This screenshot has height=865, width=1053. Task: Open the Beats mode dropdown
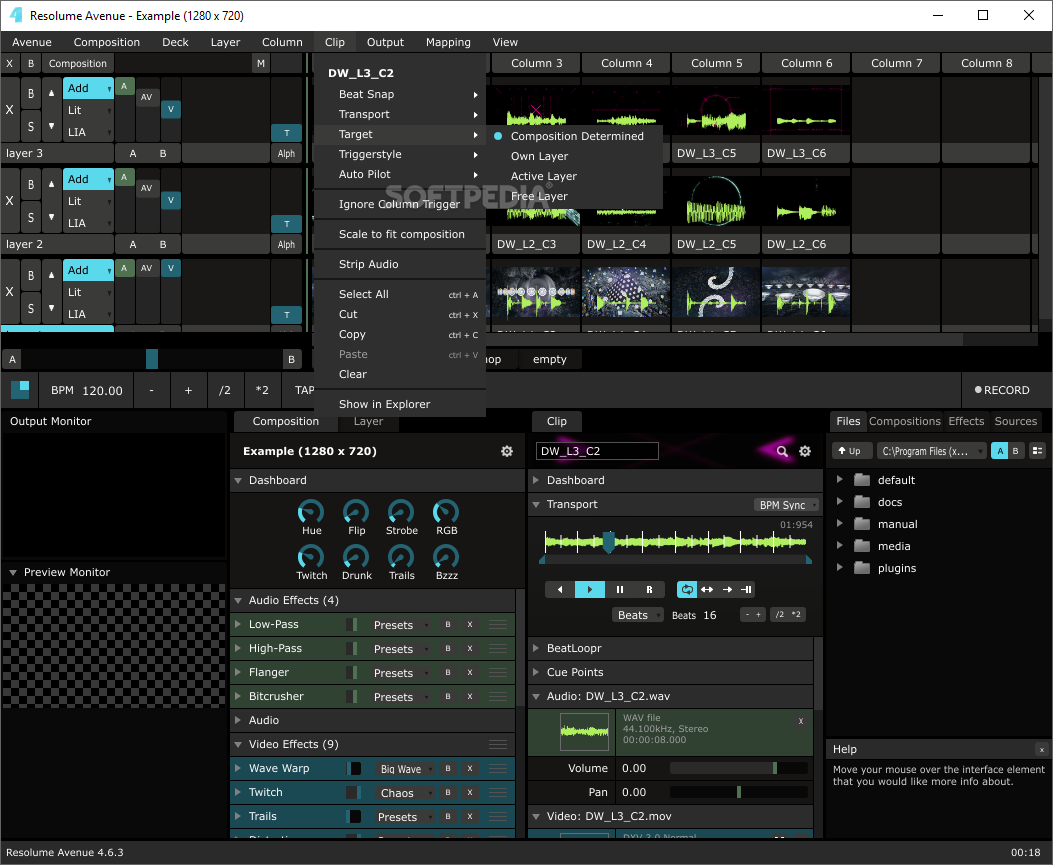637,615
